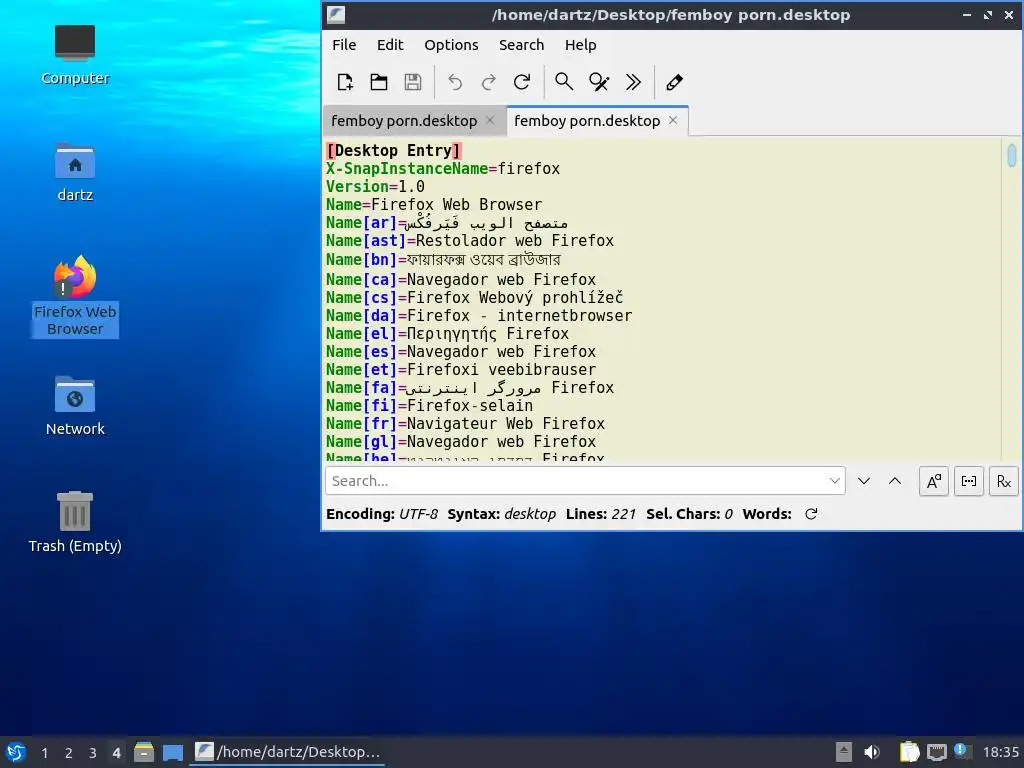Open the clipboard manager tray icon
Screen dimensions: 1024x768
pyautogui.click(x=909, y=752)
